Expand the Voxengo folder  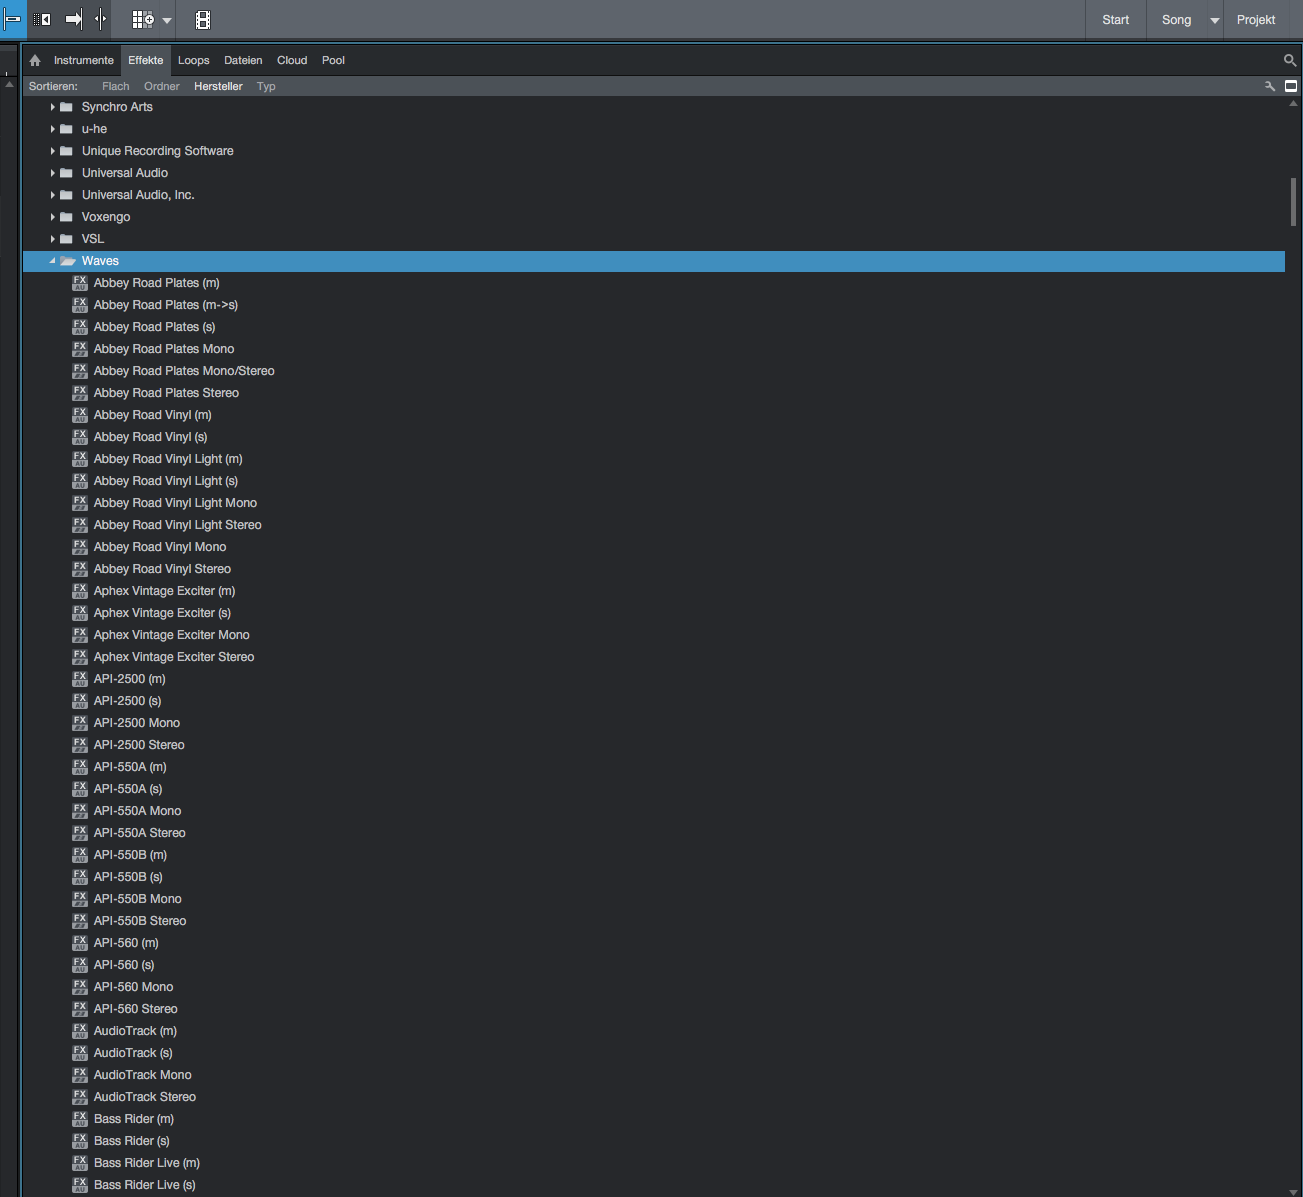coord(52,217)
